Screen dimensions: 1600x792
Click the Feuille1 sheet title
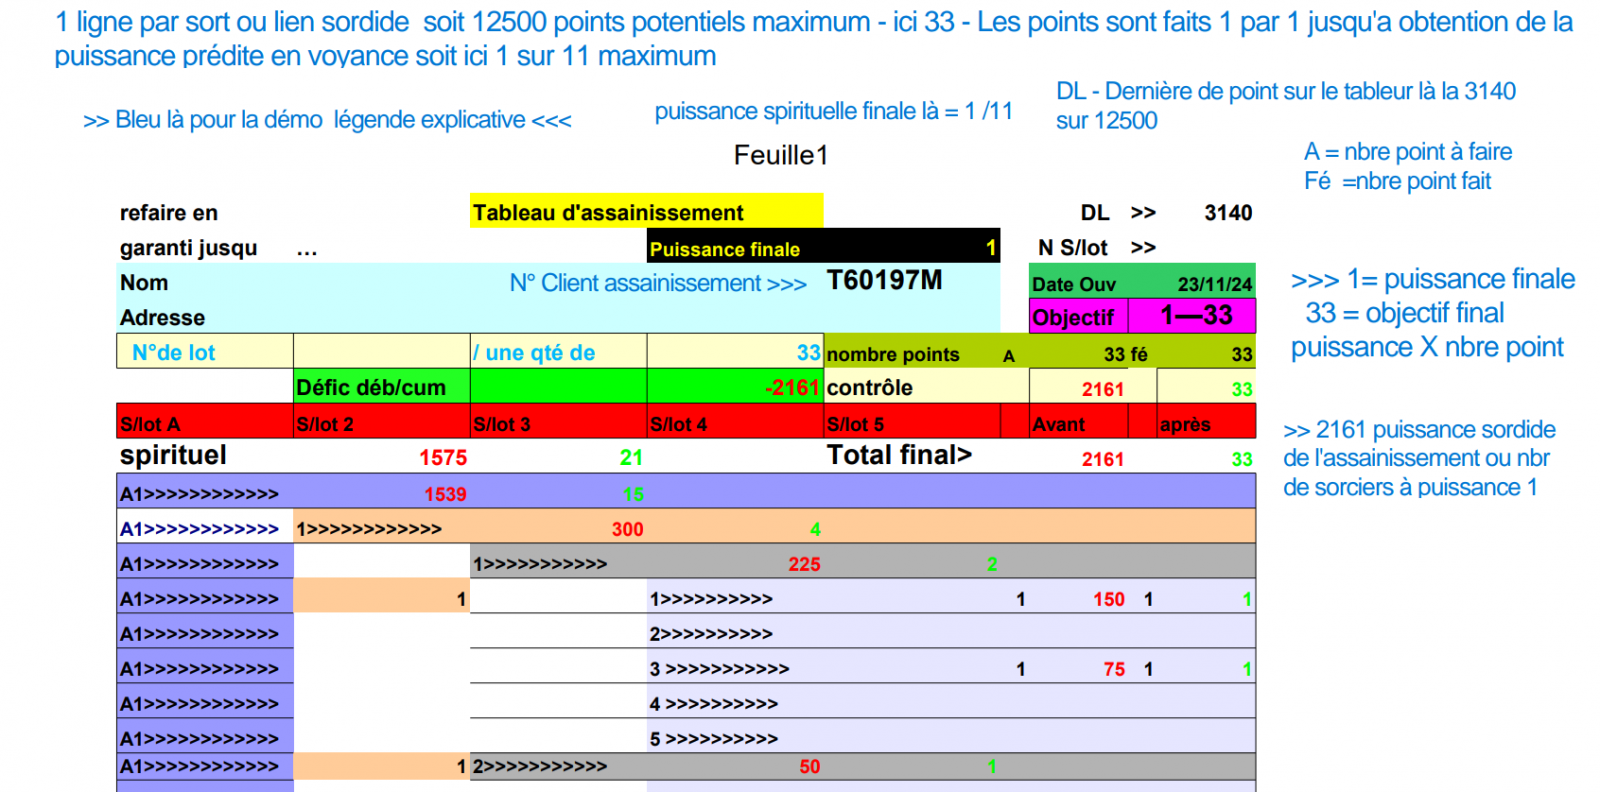click(780, 155)
